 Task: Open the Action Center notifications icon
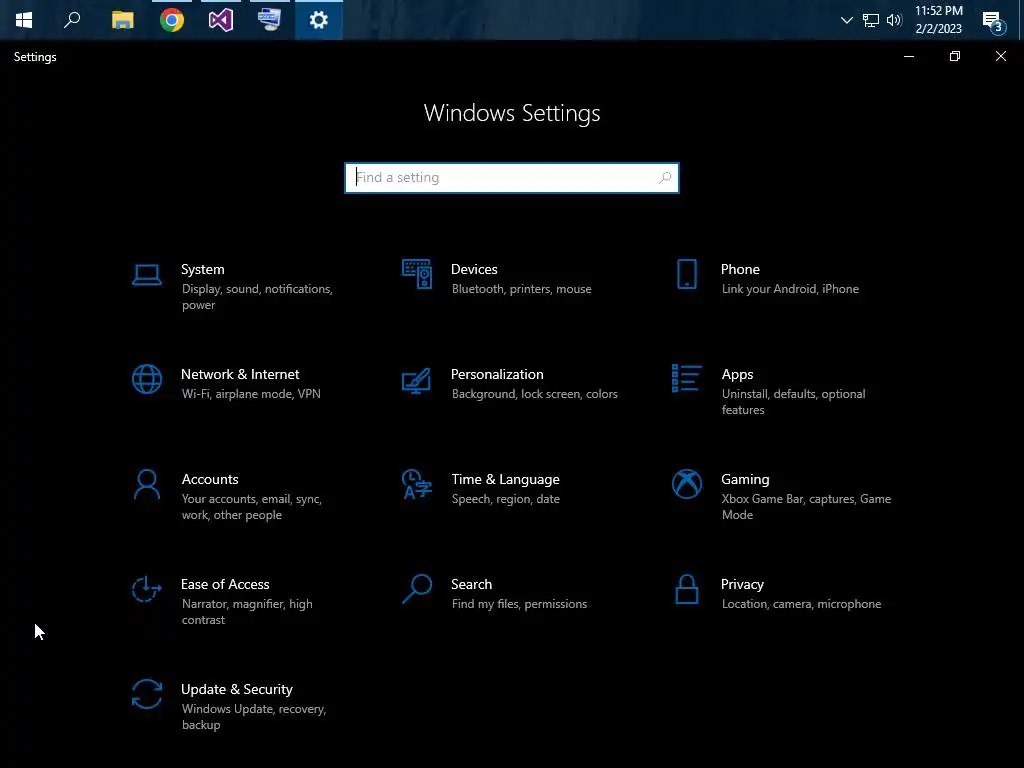coord(993,22)
